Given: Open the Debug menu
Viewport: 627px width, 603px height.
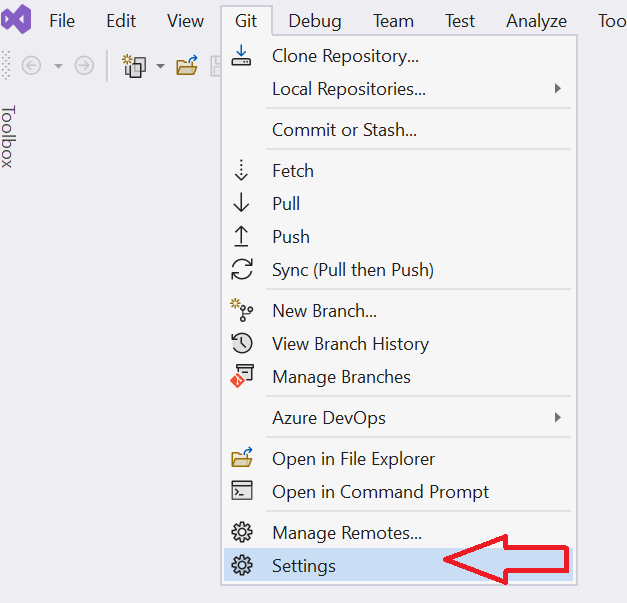Looking at the screenshot, I should pos(314,21).
